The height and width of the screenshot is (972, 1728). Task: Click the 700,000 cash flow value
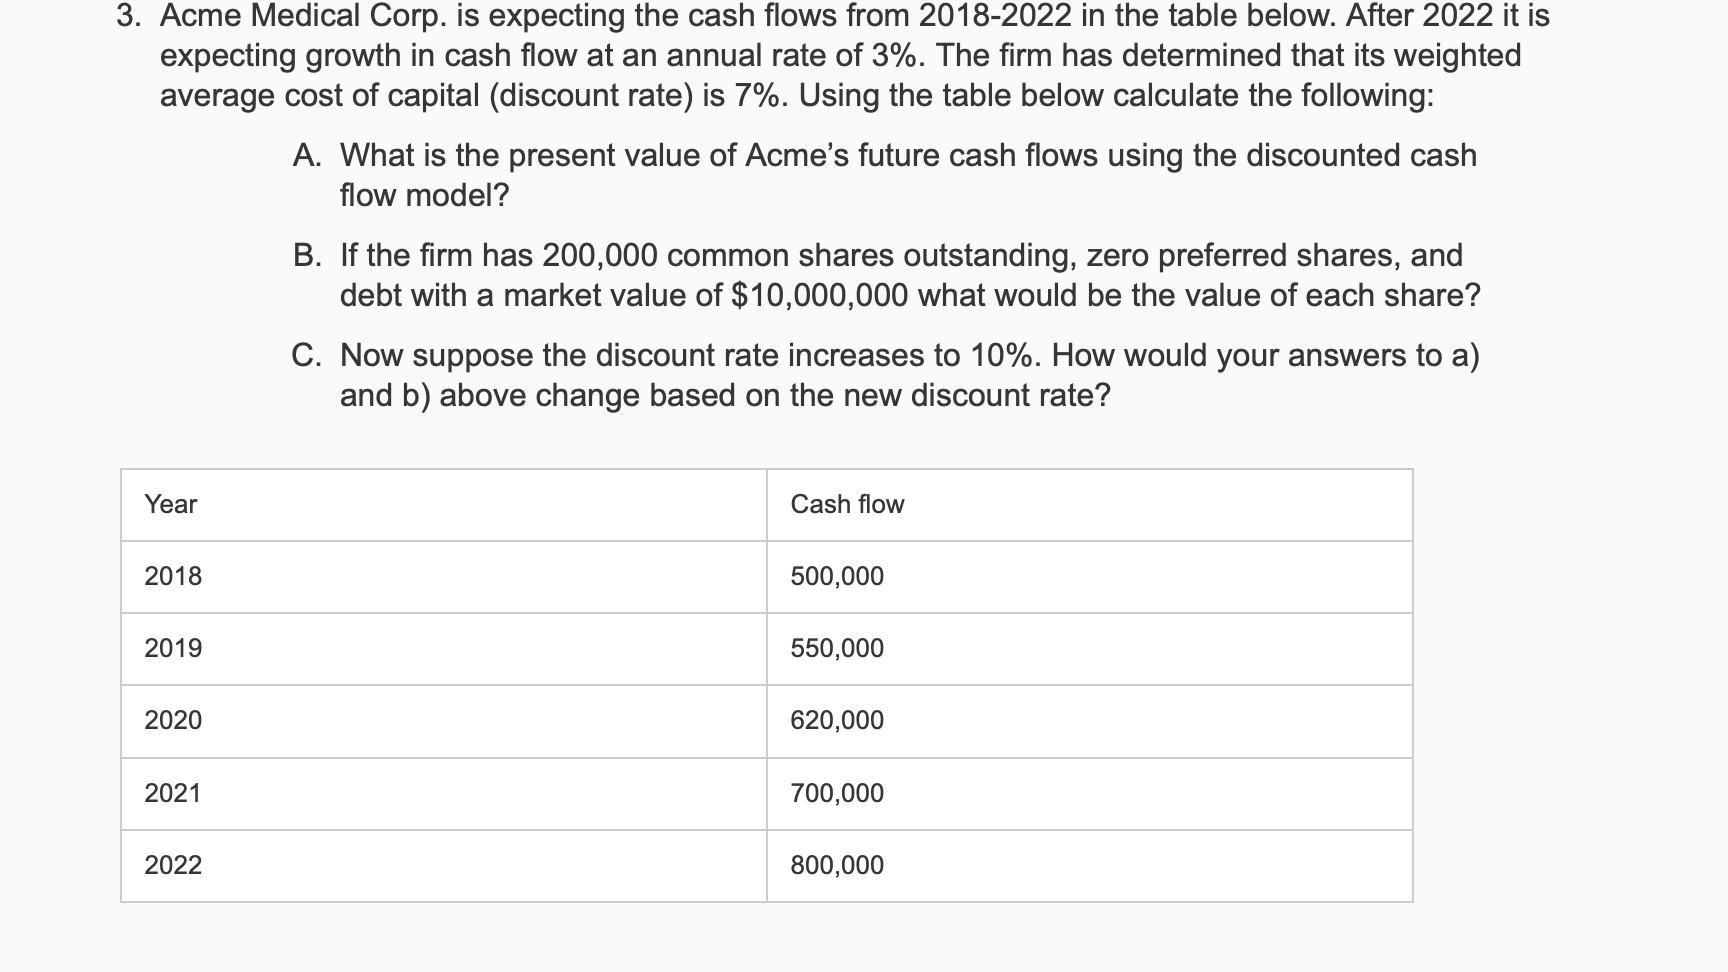pos(837,794)
